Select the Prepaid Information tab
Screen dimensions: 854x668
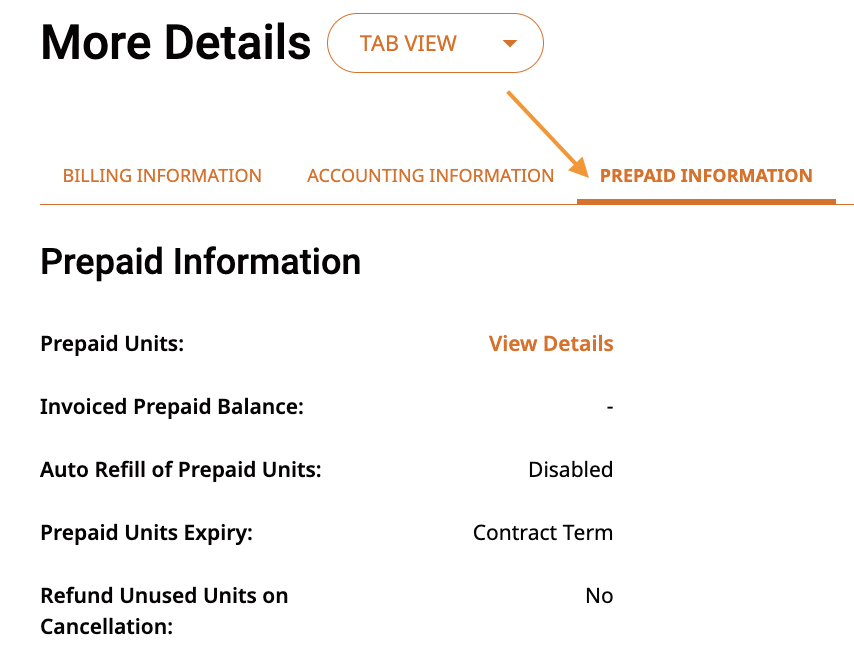tap(706, 176)
